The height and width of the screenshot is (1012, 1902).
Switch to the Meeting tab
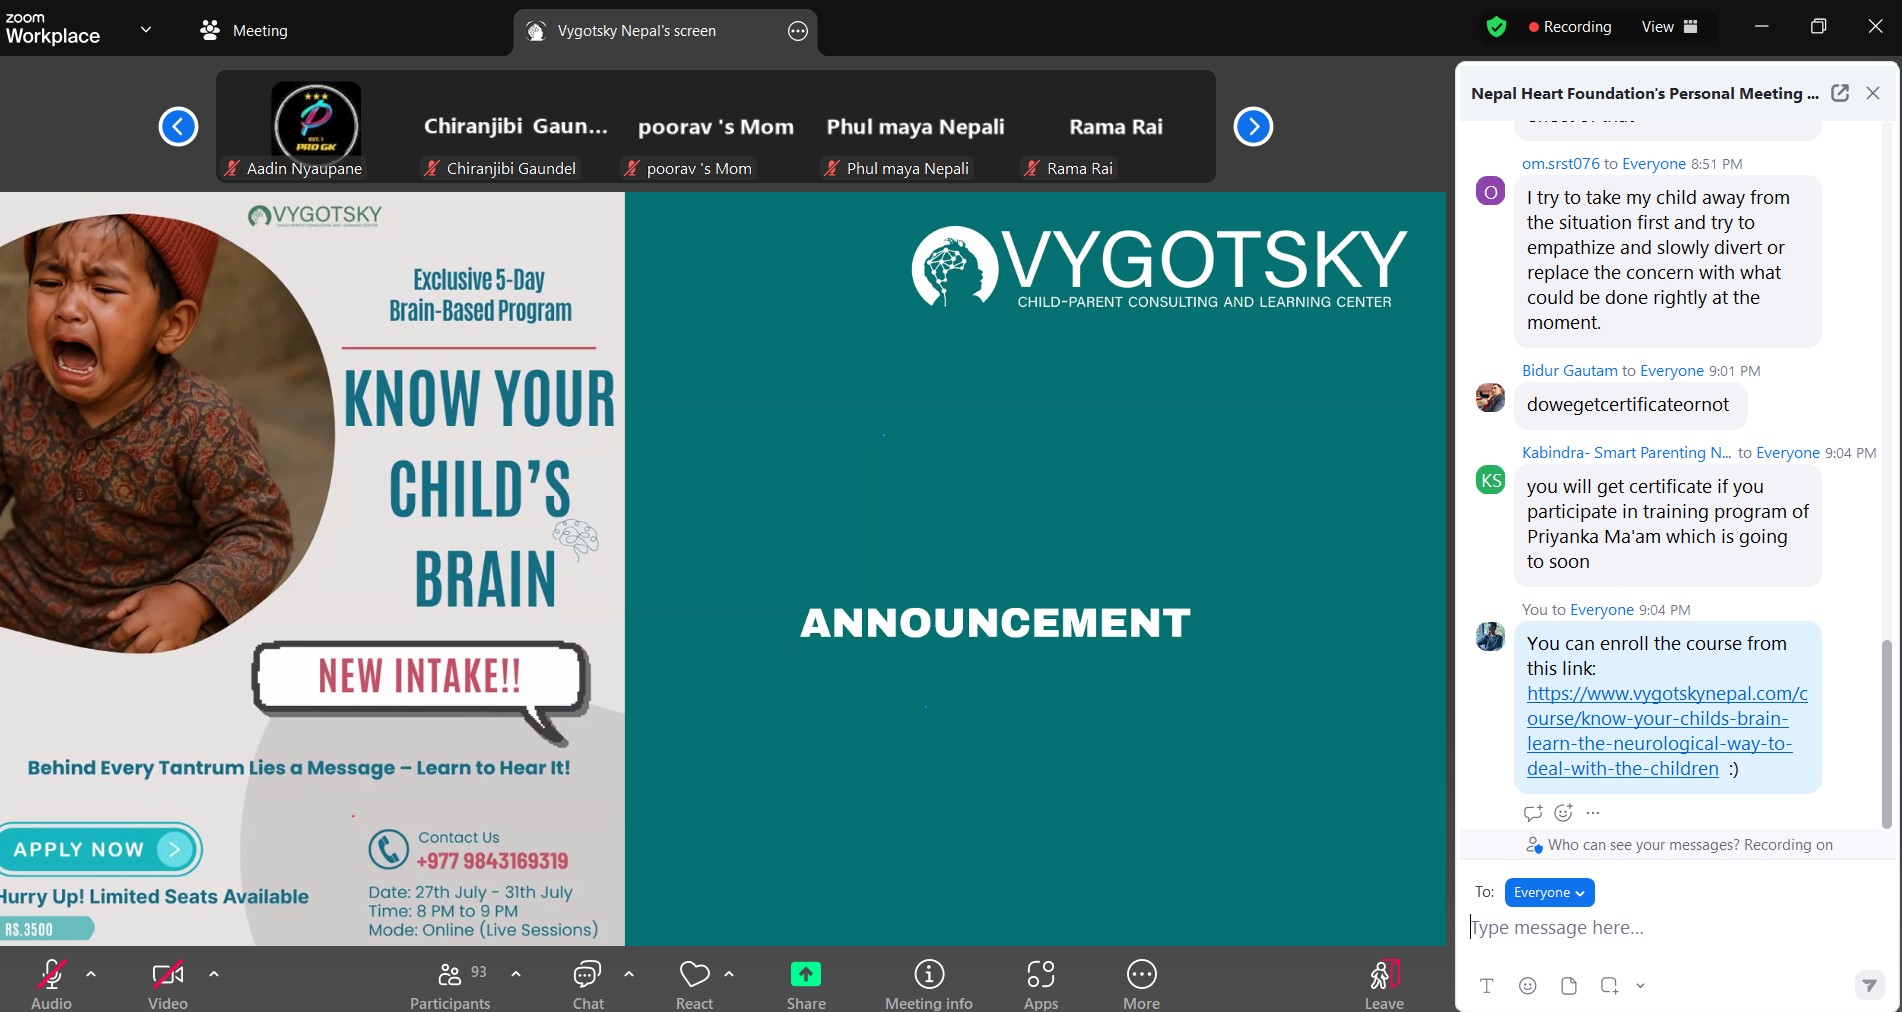[x=244, y=31]
